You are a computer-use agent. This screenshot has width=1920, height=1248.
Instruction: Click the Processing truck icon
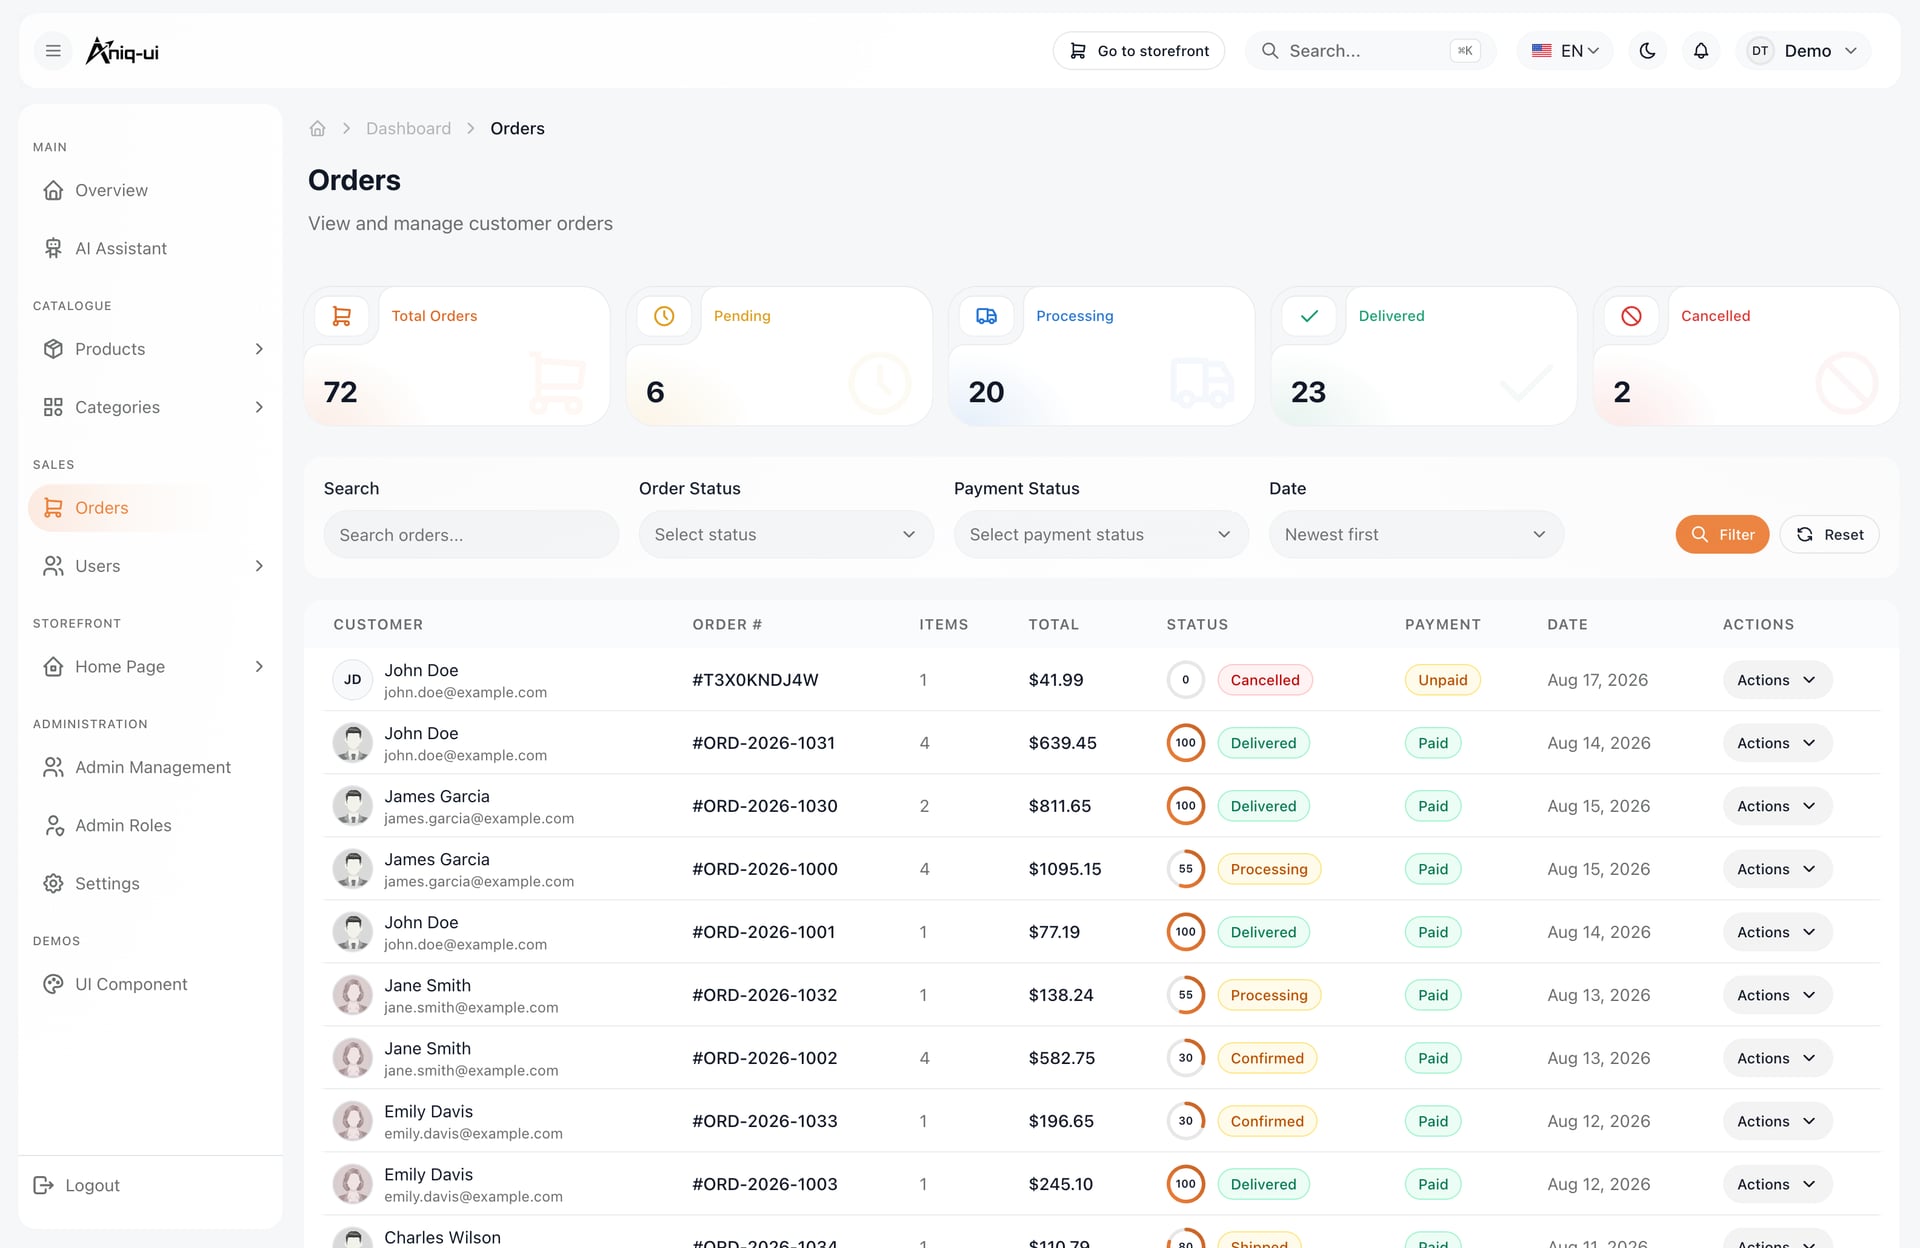click(x=986, y=316)
